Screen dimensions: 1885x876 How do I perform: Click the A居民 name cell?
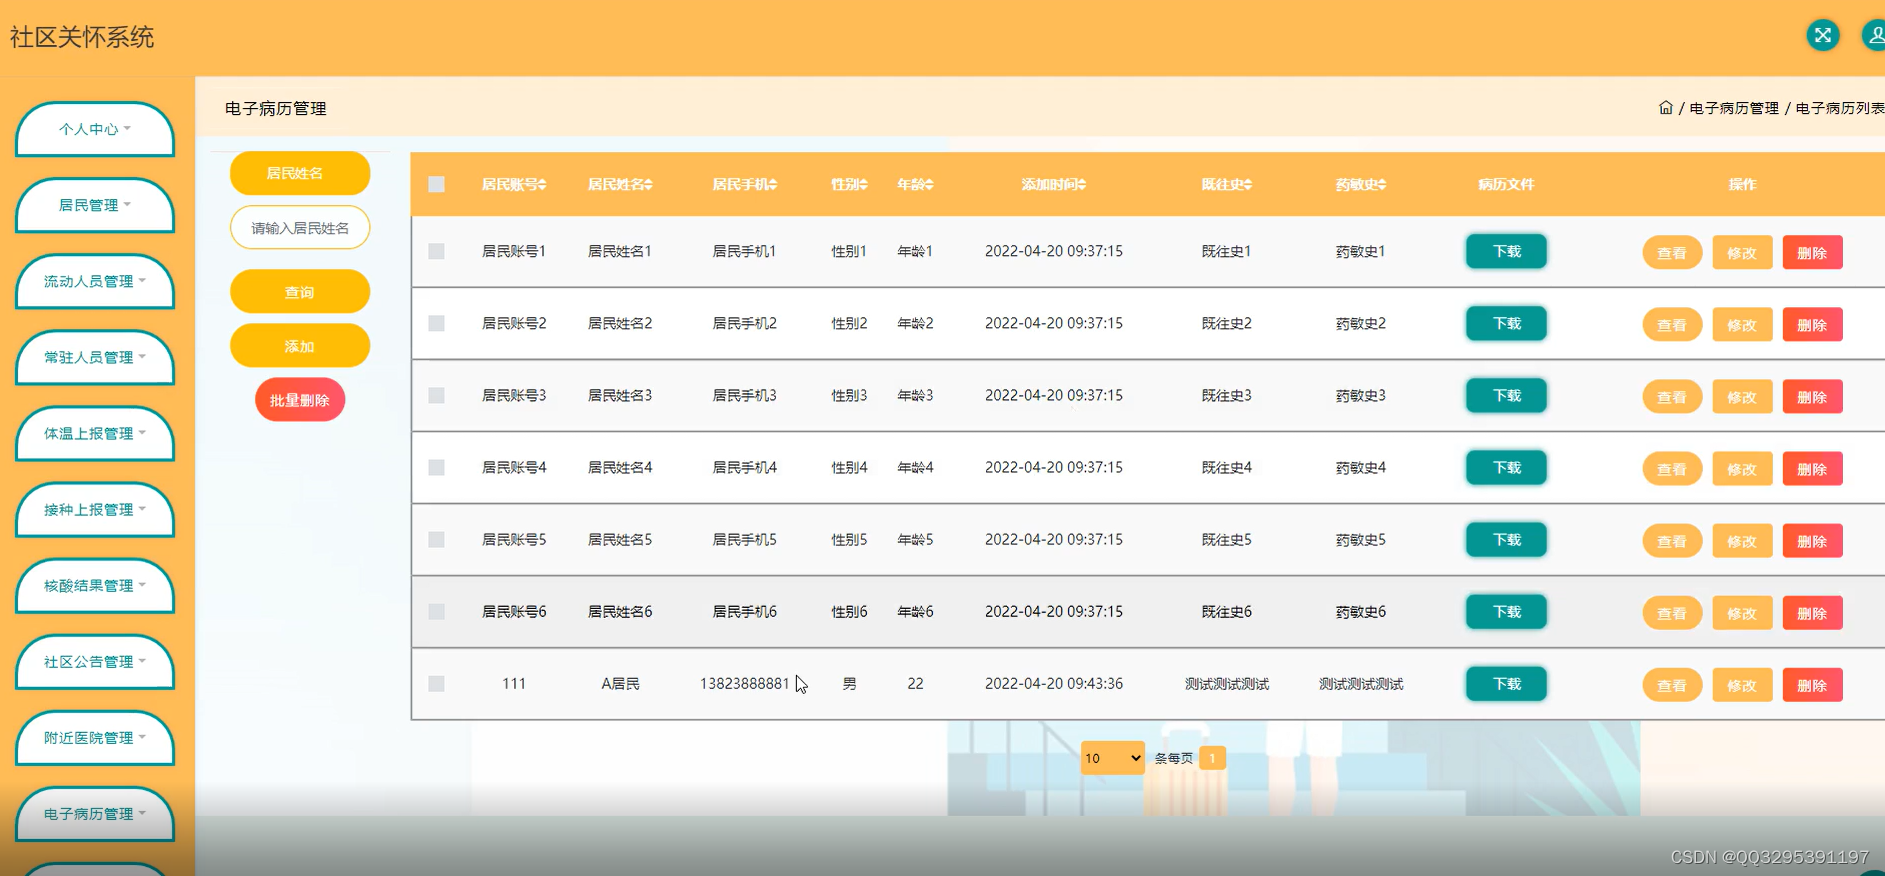(620, 683)
